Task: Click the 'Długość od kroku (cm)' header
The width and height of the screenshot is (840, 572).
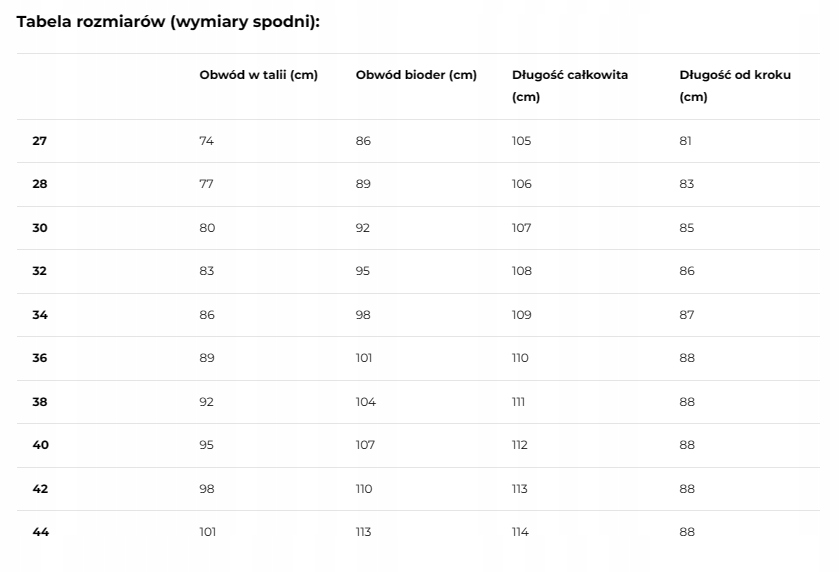Action: point(735,86)
